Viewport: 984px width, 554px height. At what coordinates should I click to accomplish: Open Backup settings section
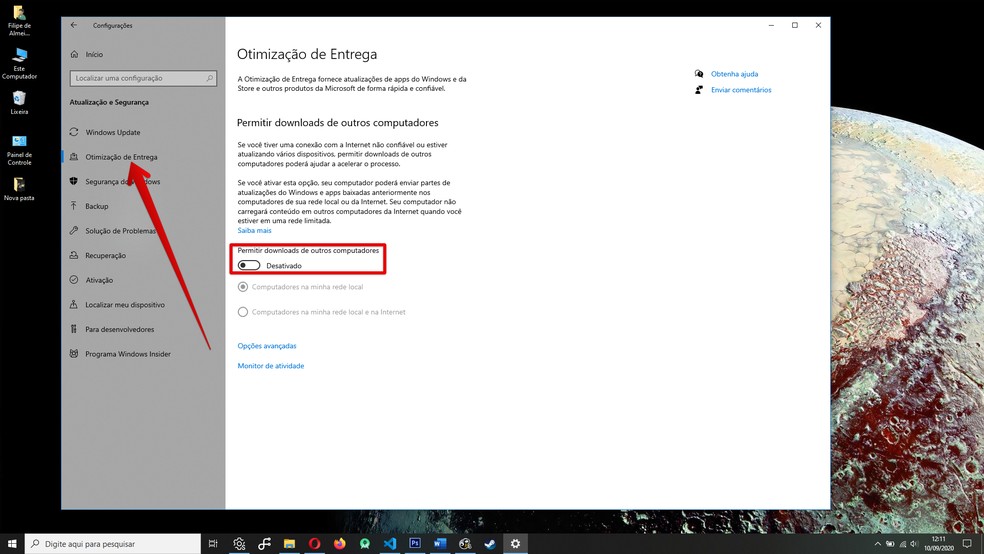(x=97, y=206)
